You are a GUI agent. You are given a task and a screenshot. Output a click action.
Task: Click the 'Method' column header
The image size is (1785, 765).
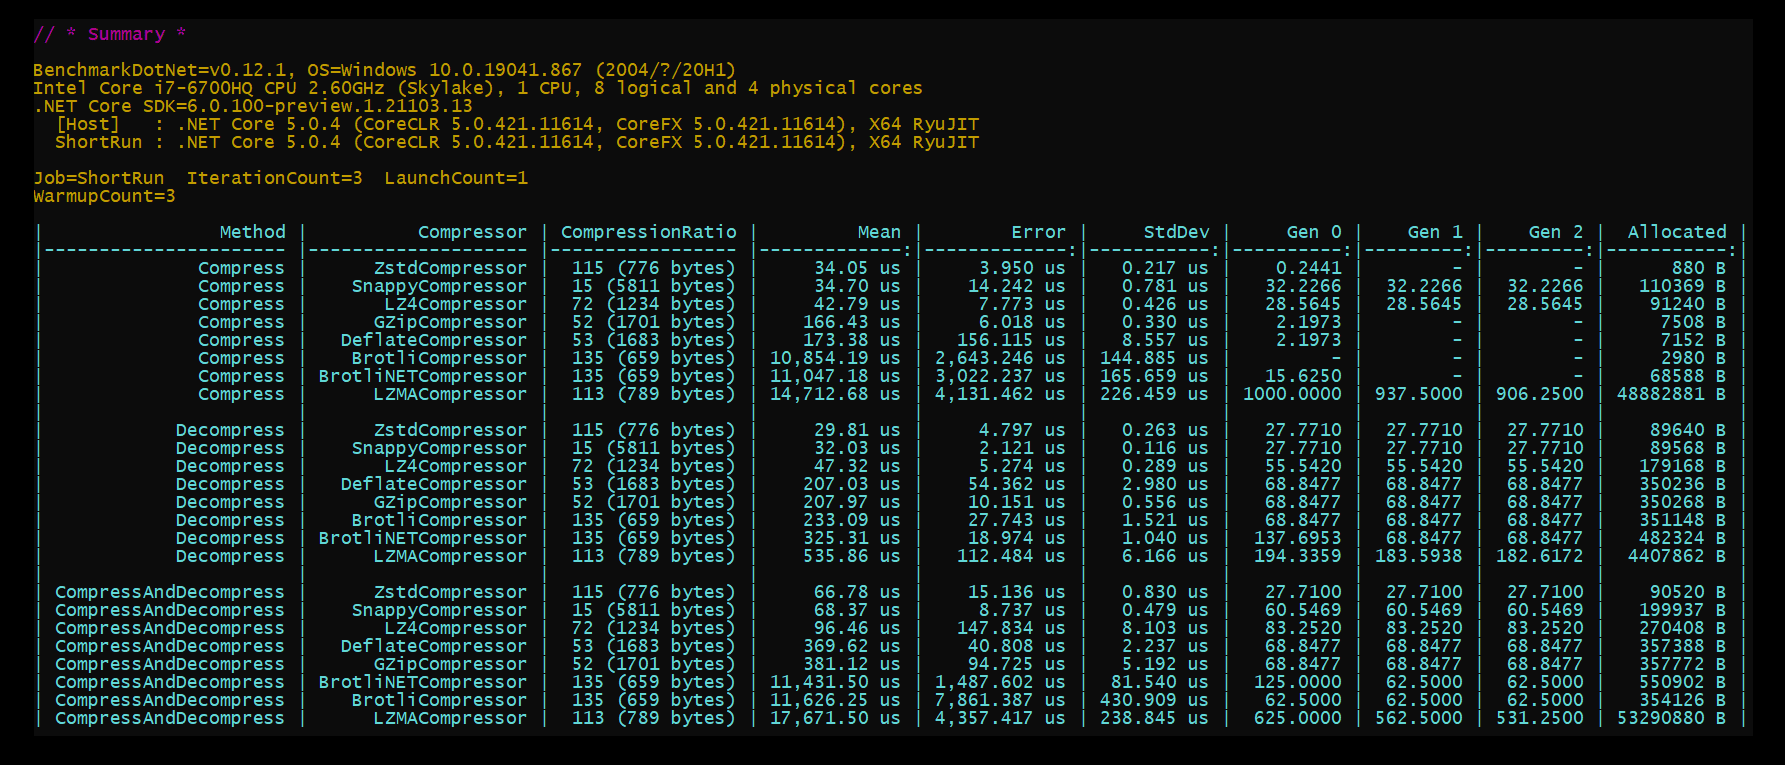(x=253, y=232)
